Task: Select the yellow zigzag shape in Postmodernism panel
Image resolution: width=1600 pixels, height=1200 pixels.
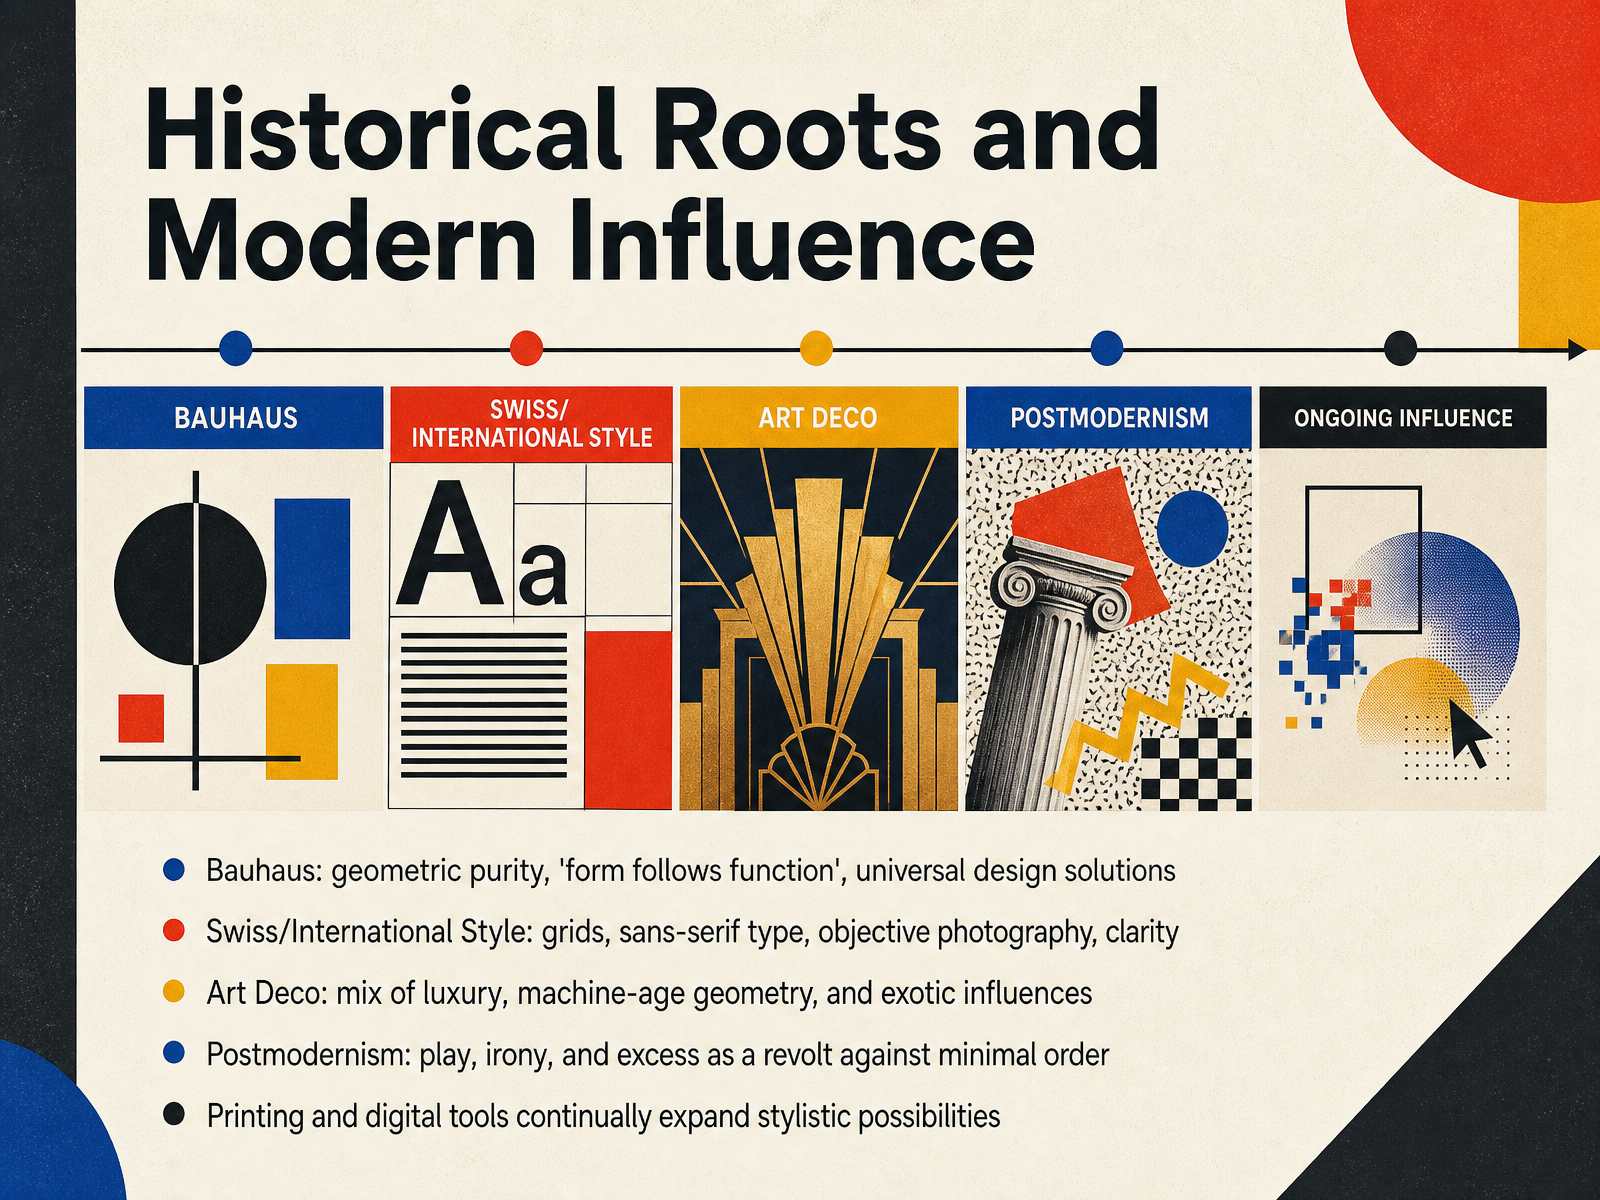Action: click(x=1136, y=722)
